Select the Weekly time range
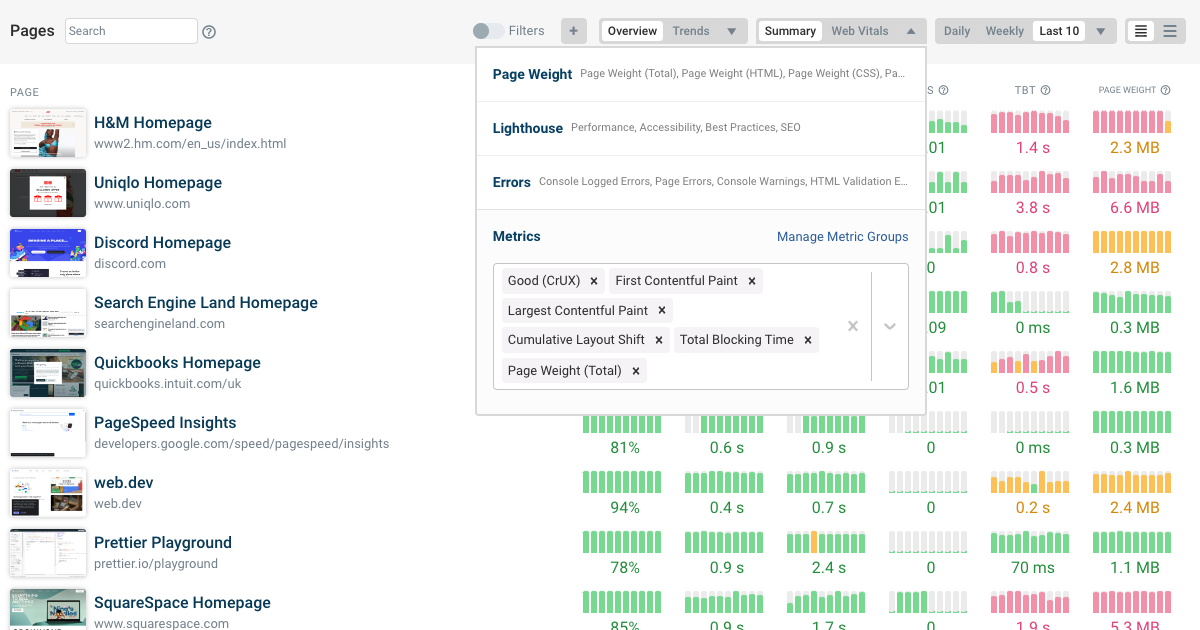The image size is (1200, 630). (1004, 31)
